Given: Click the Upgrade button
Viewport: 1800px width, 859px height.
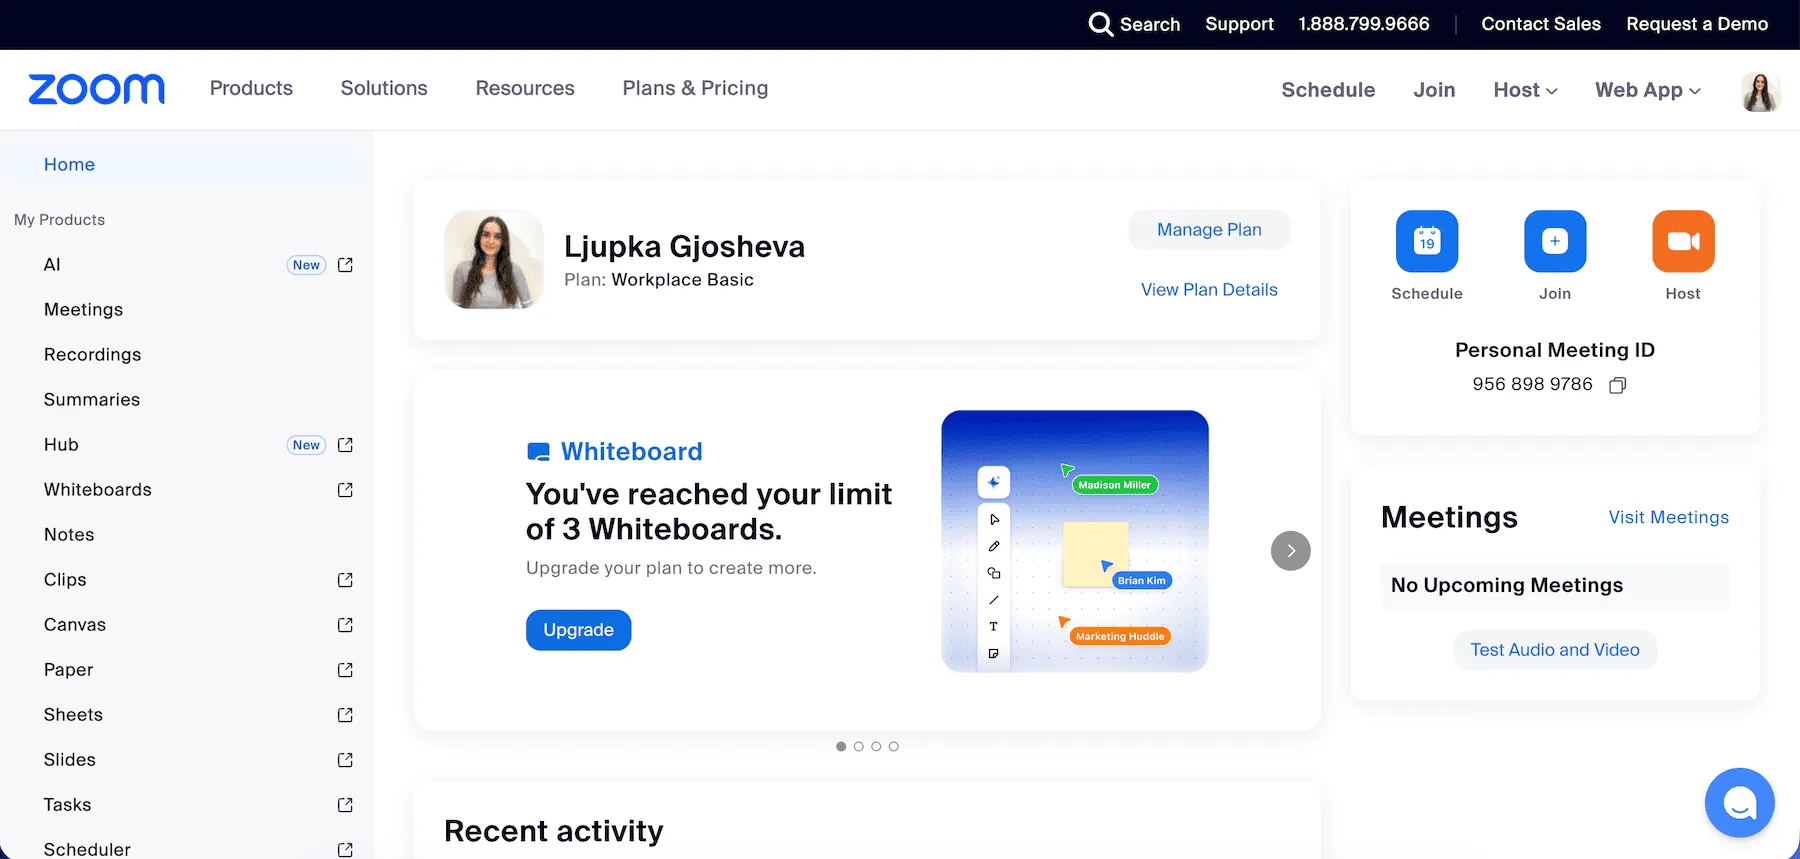Looking at the screenshot, I should [x=578, y=630].
